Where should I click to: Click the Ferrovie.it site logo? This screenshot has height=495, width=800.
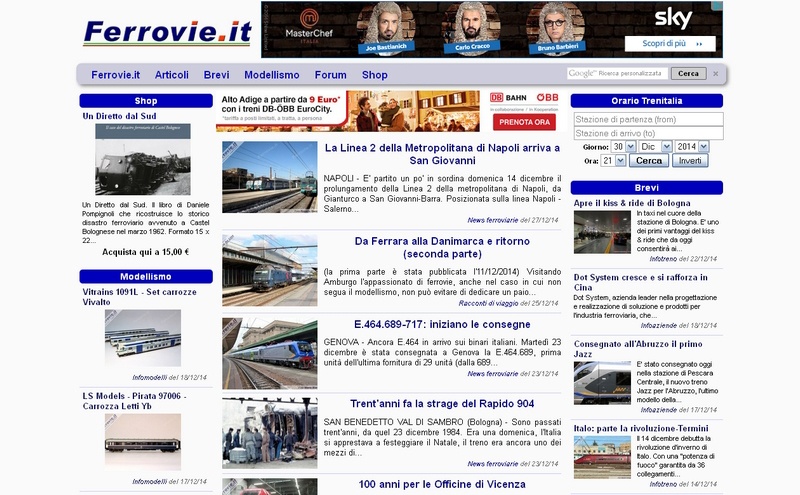pos(167,32)
